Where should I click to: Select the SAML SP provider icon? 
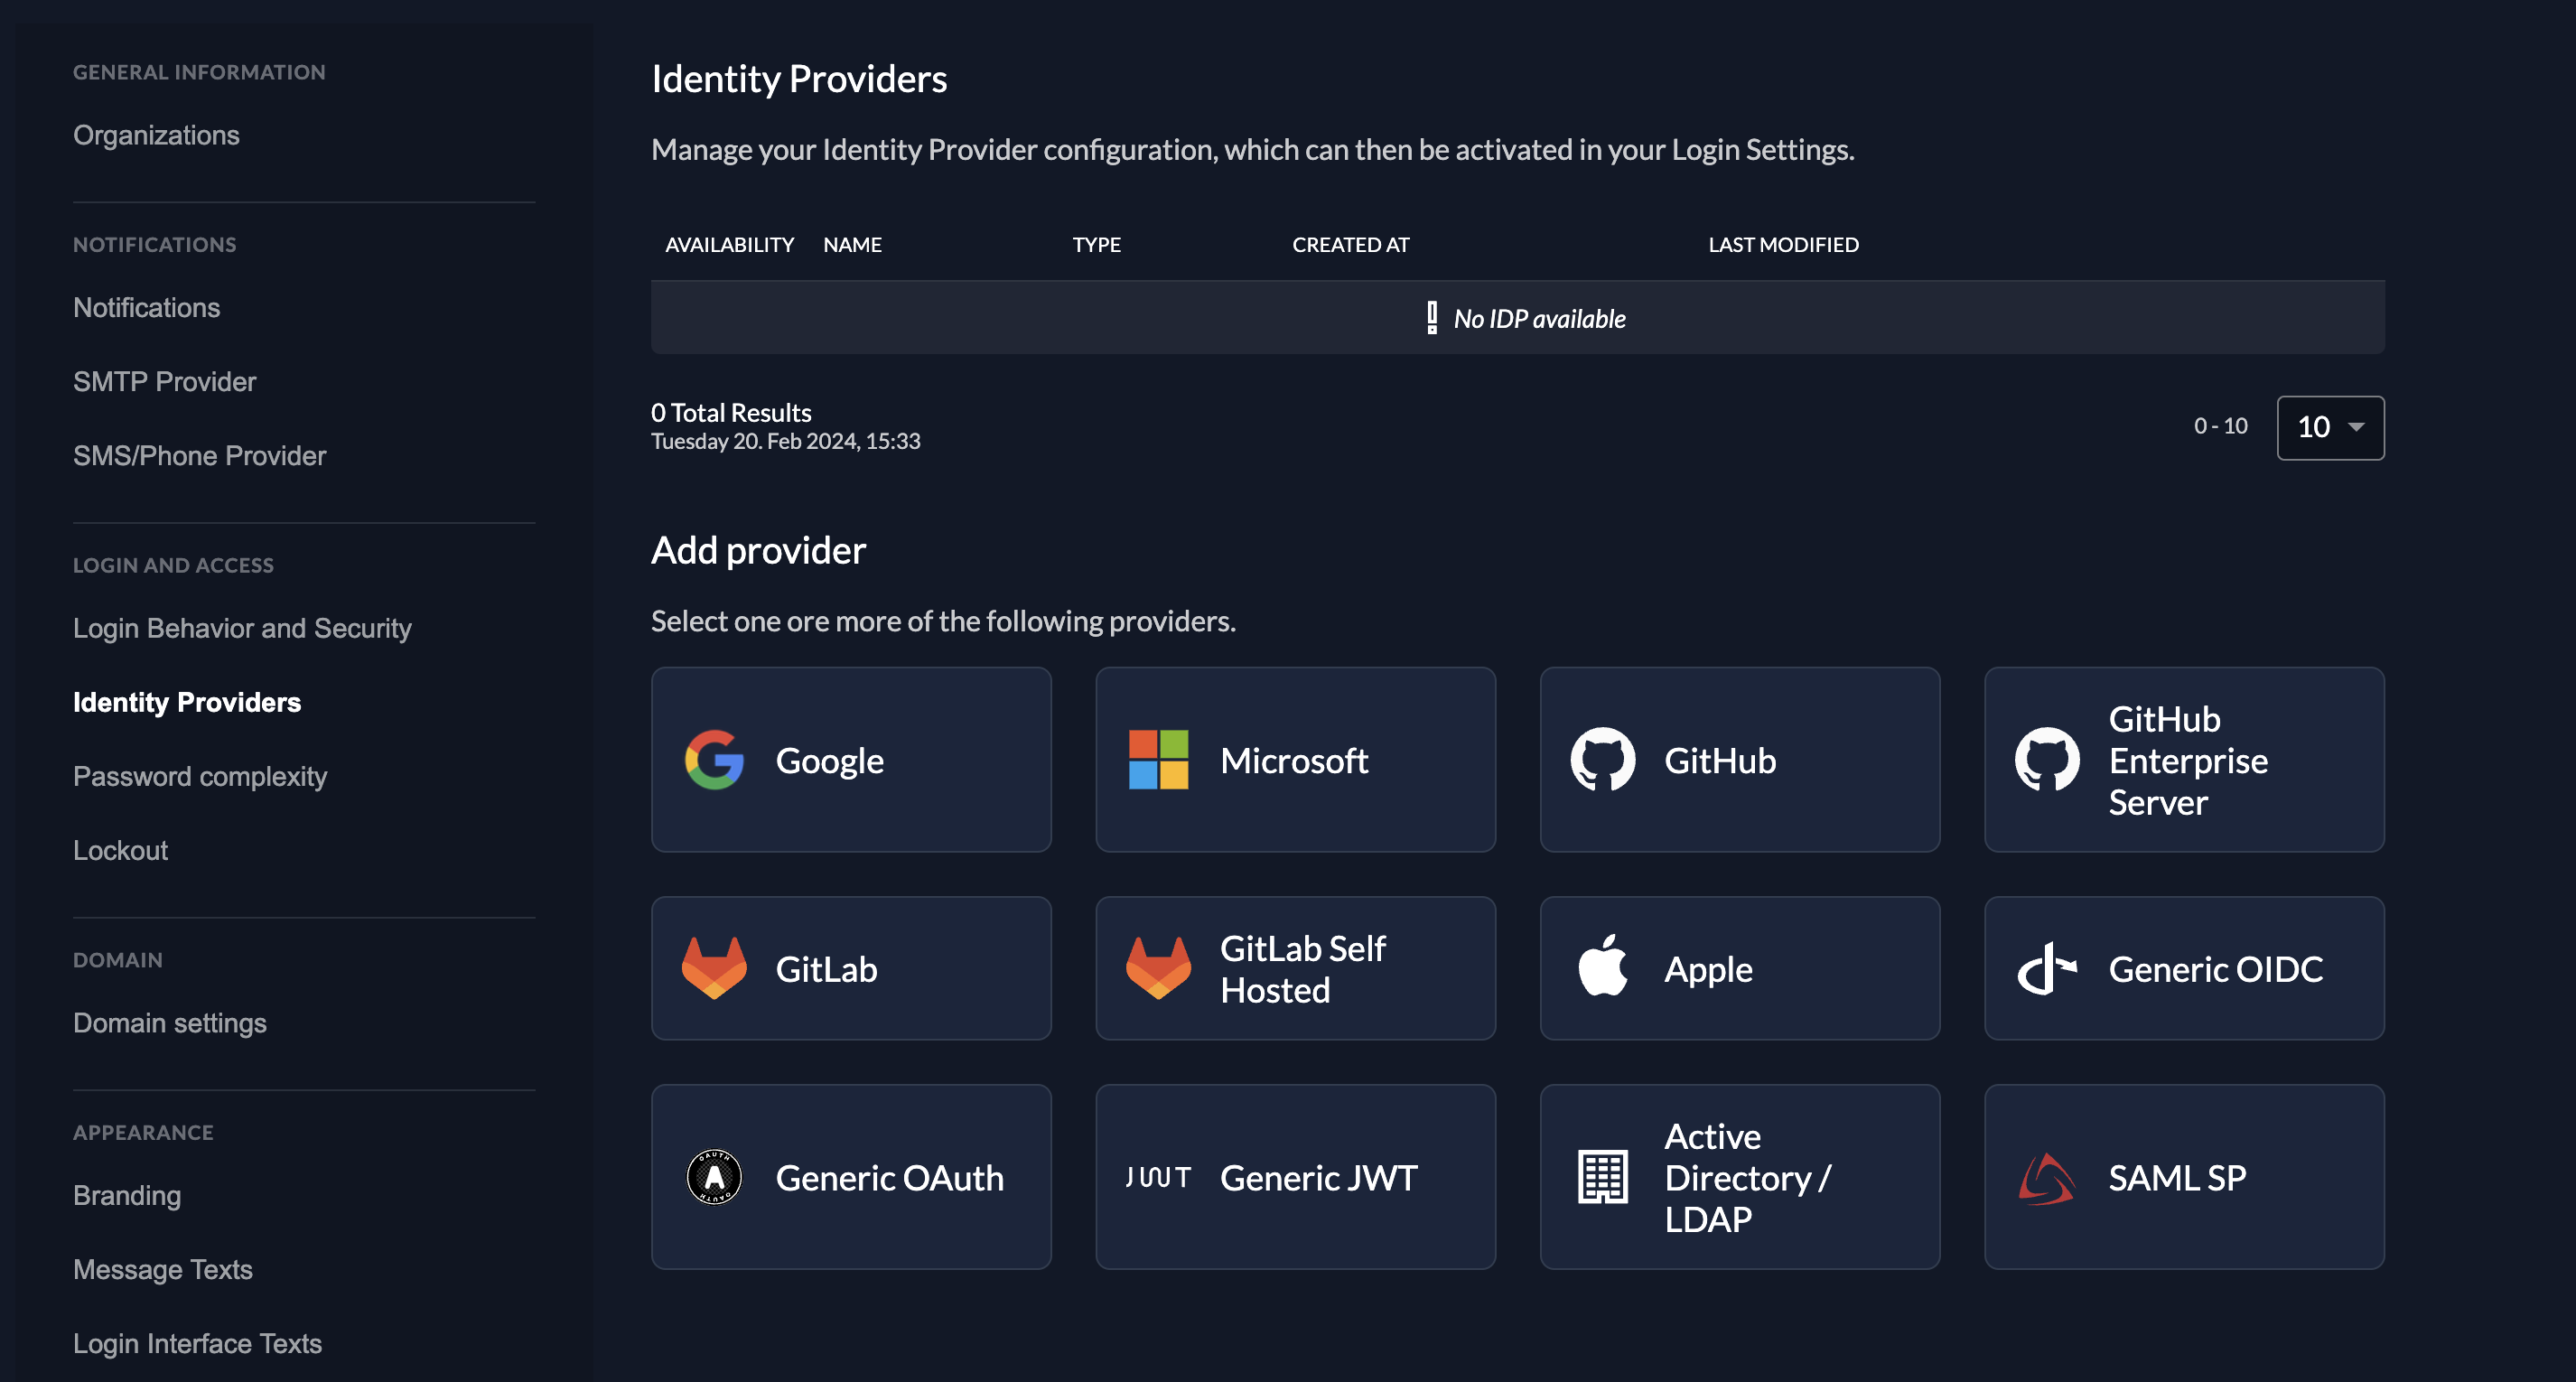[2046, 1176]
